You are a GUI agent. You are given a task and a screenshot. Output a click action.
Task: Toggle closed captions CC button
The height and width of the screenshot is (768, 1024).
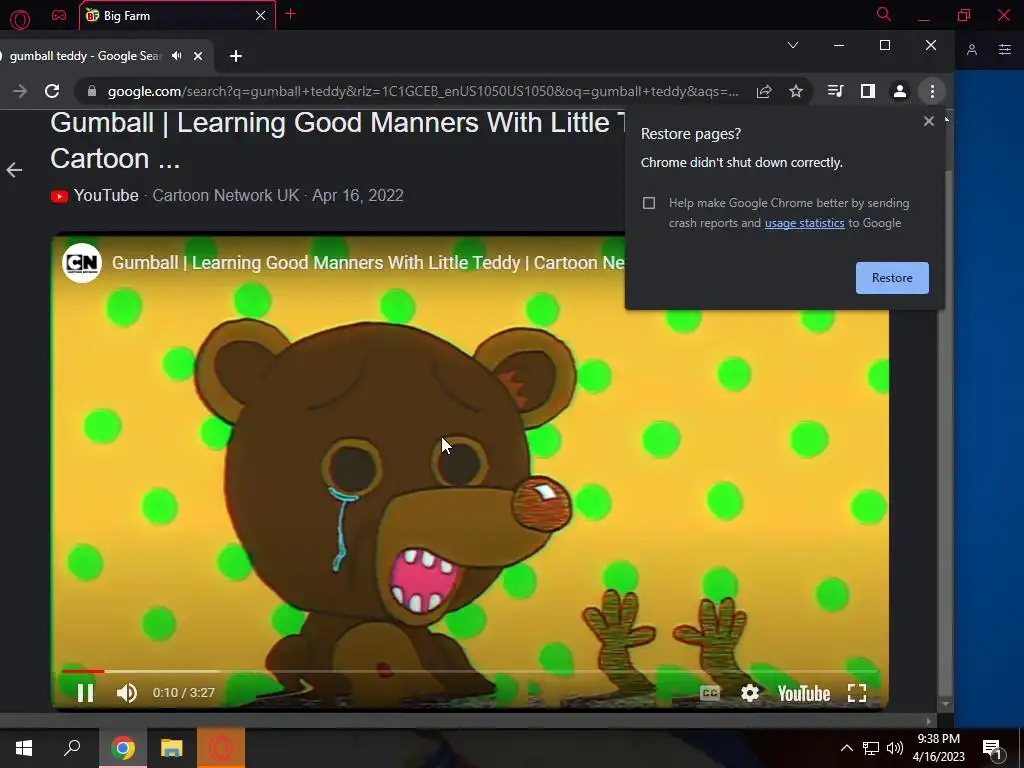click(x=710, y=693)
